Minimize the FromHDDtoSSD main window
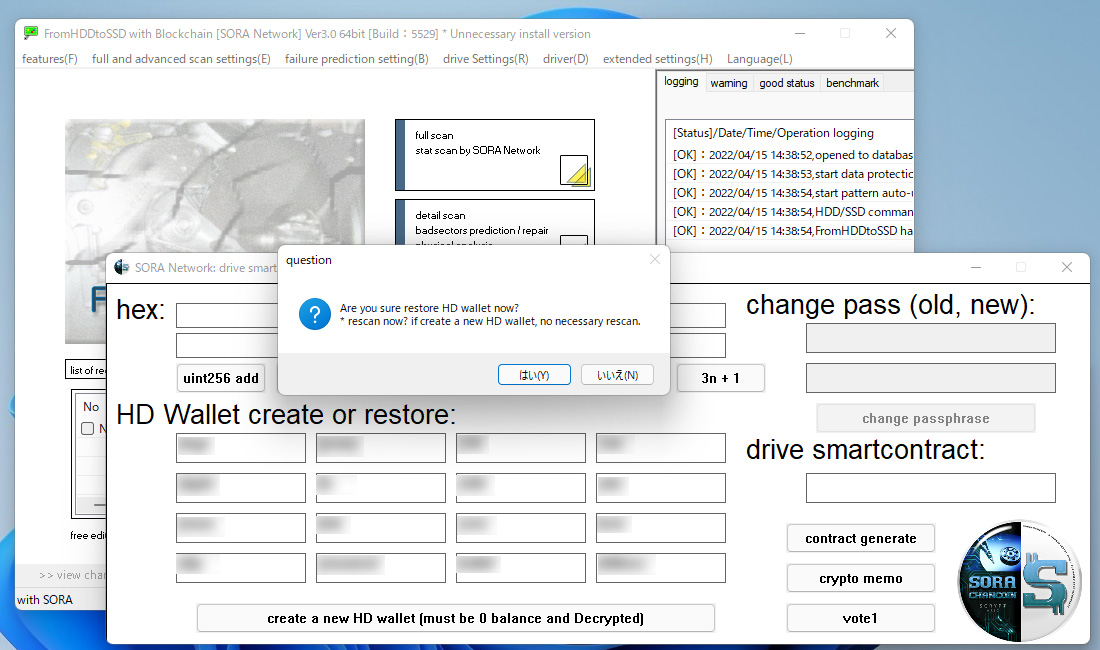This screenshot has height=650, width=1100. pyautogui.click(x=800, y=33)
